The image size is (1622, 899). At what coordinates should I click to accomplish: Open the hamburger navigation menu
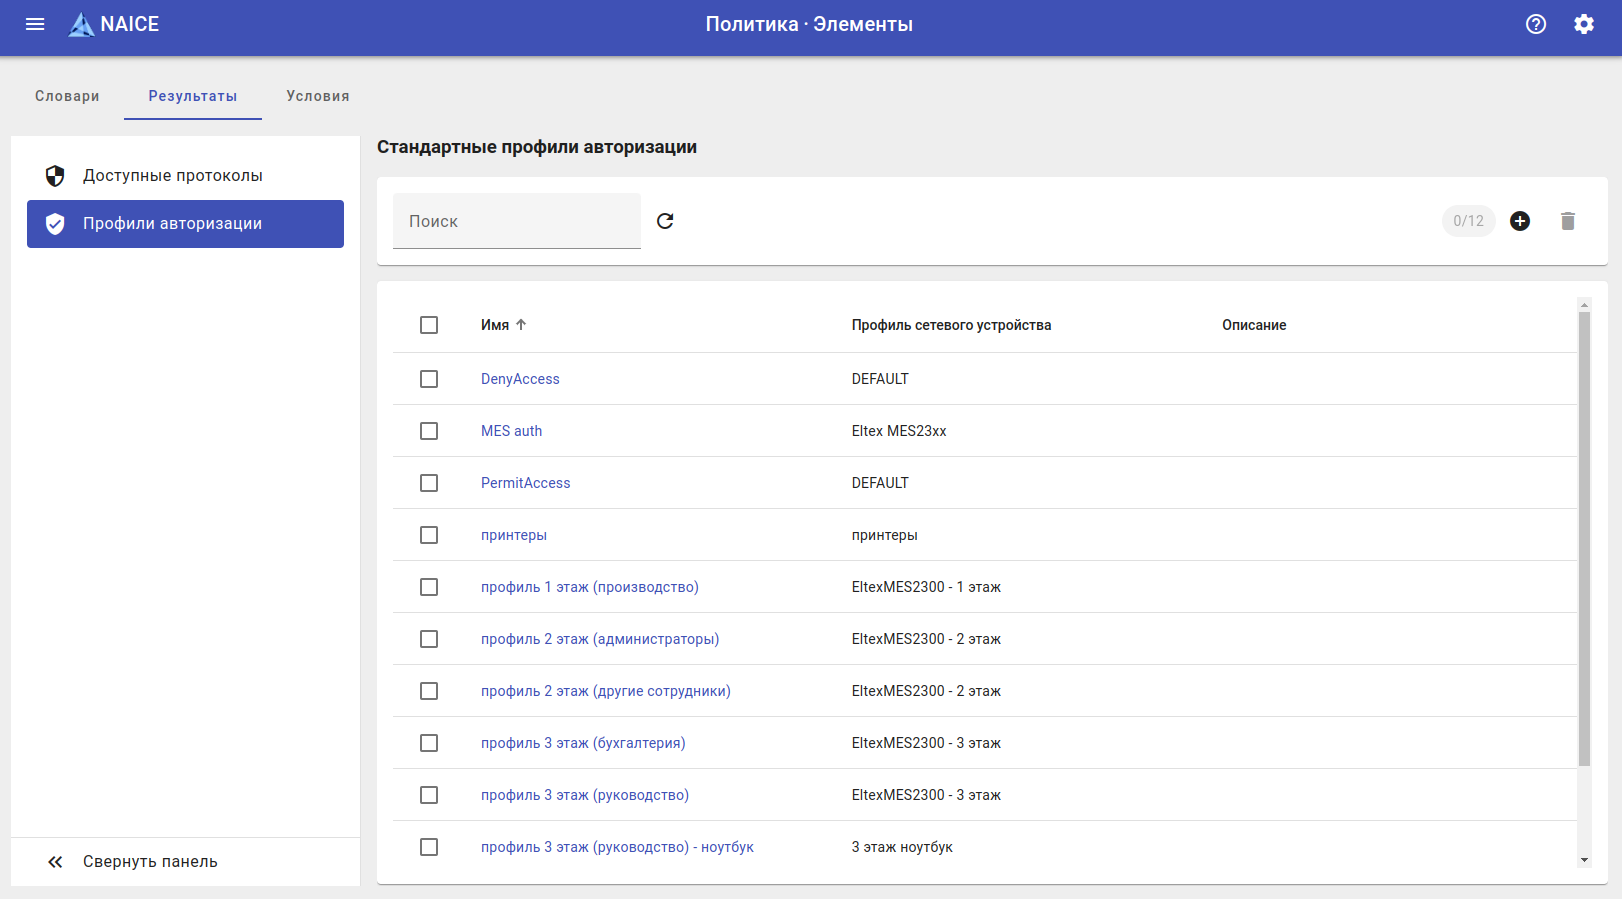[x=35, y=24]
